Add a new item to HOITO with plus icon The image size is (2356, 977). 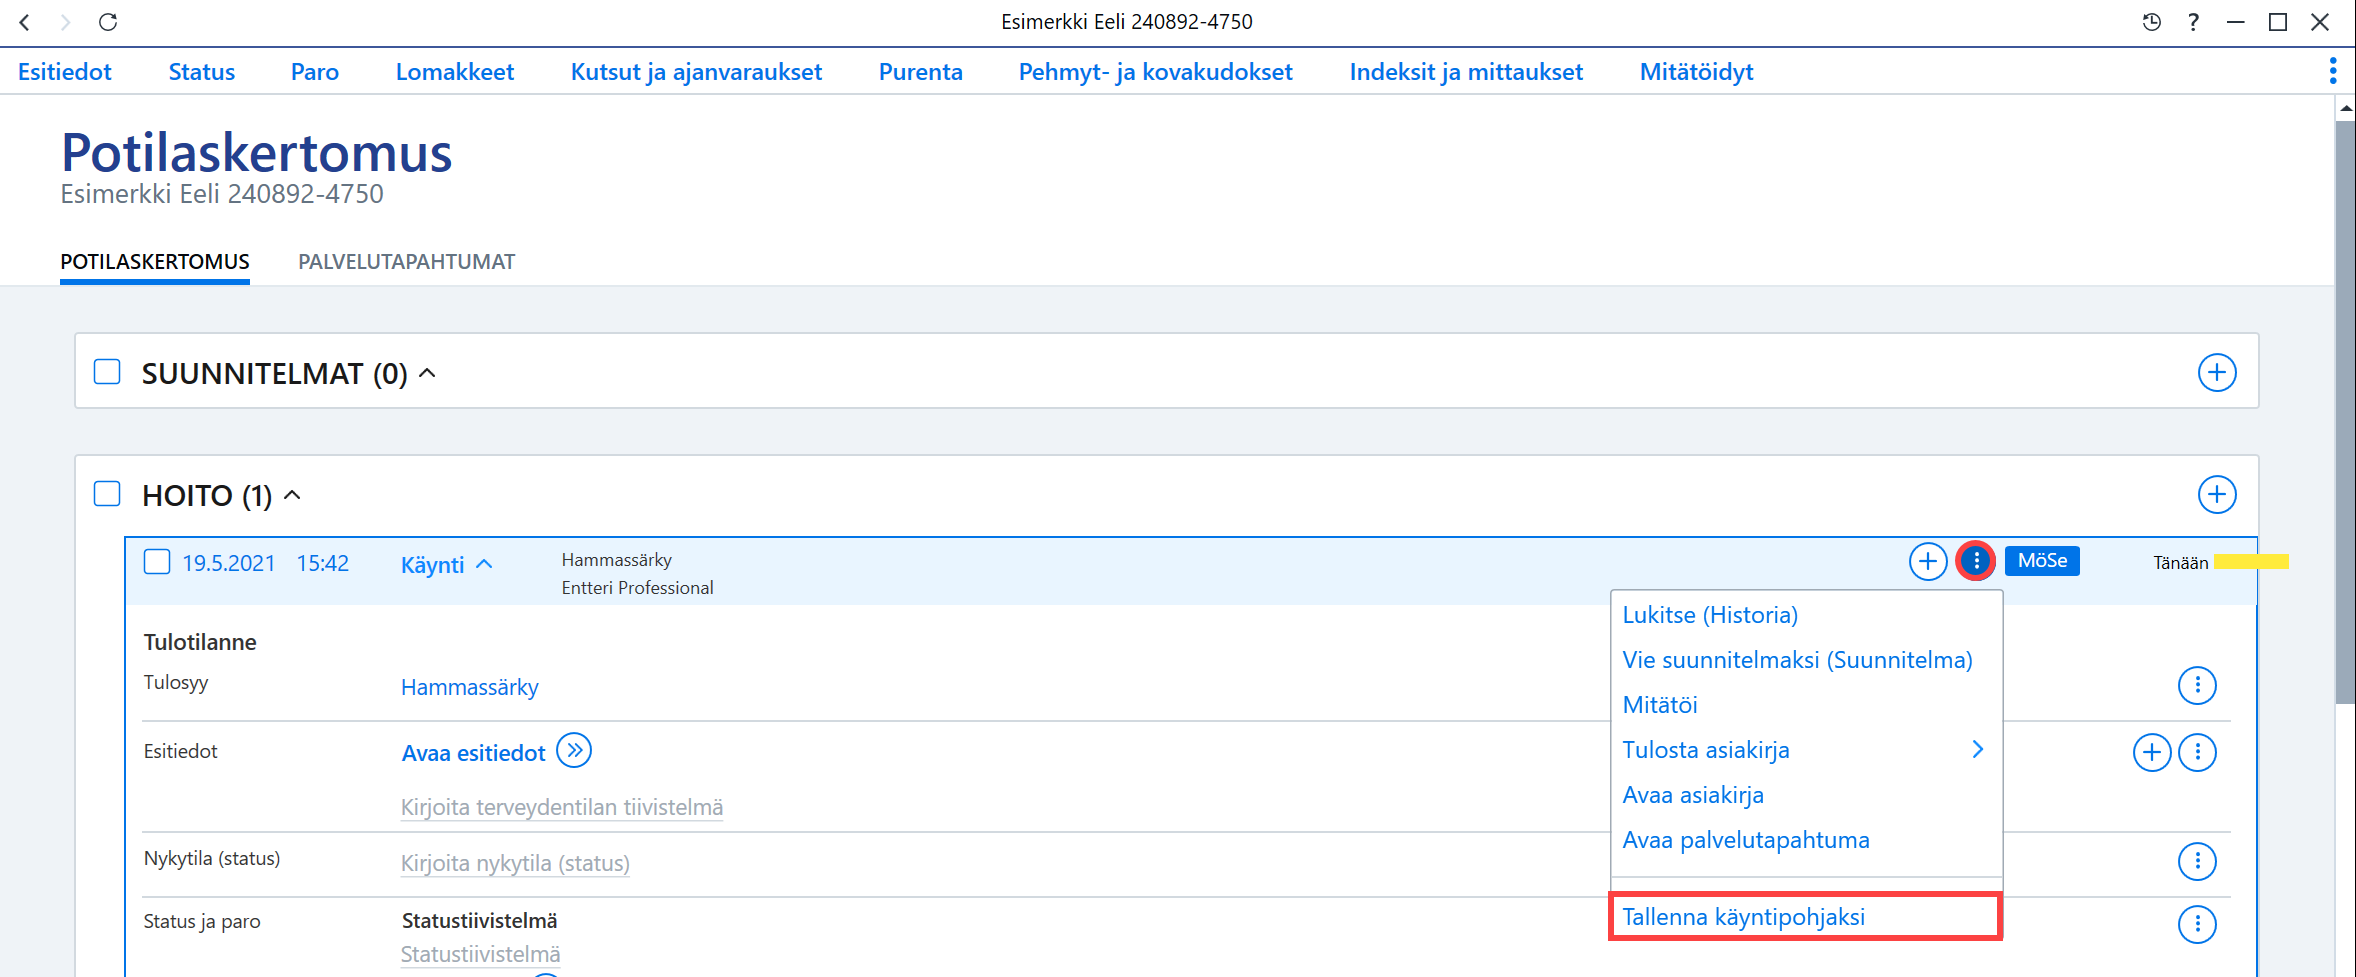pos(2217,495)
